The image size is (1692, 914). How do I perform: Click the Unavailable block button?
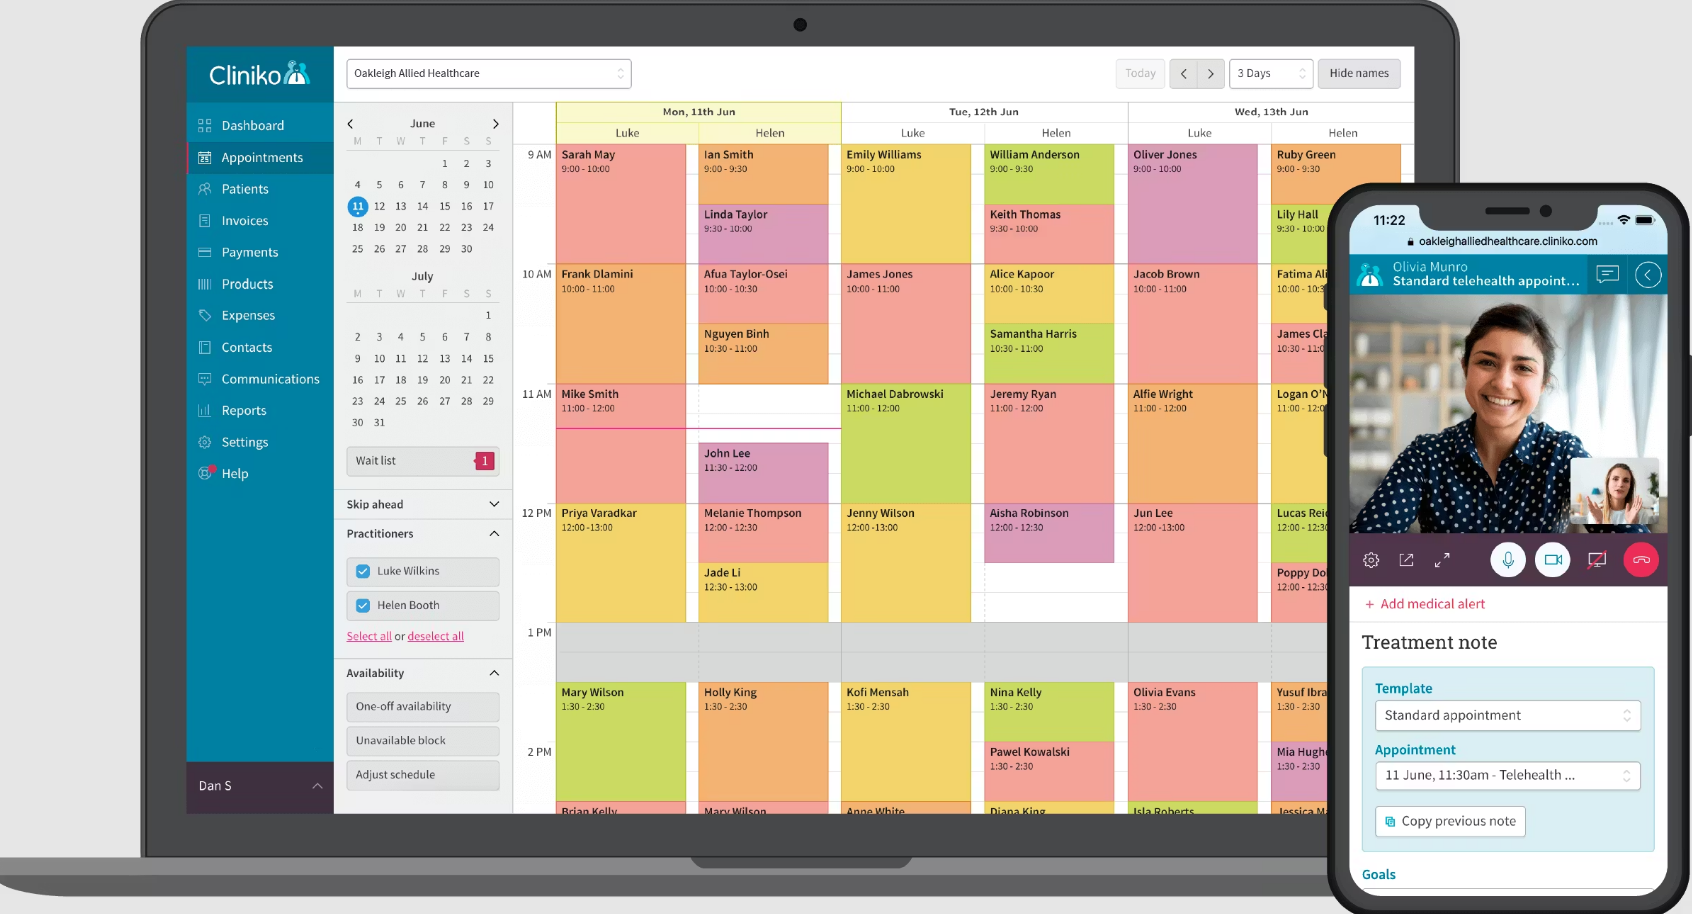pyautogui.click(x=422, y=741)
